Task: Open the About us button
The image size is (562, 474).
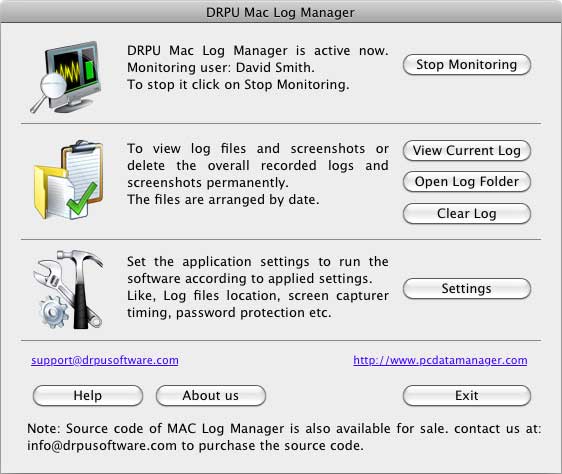Action: tap(211, 396)
